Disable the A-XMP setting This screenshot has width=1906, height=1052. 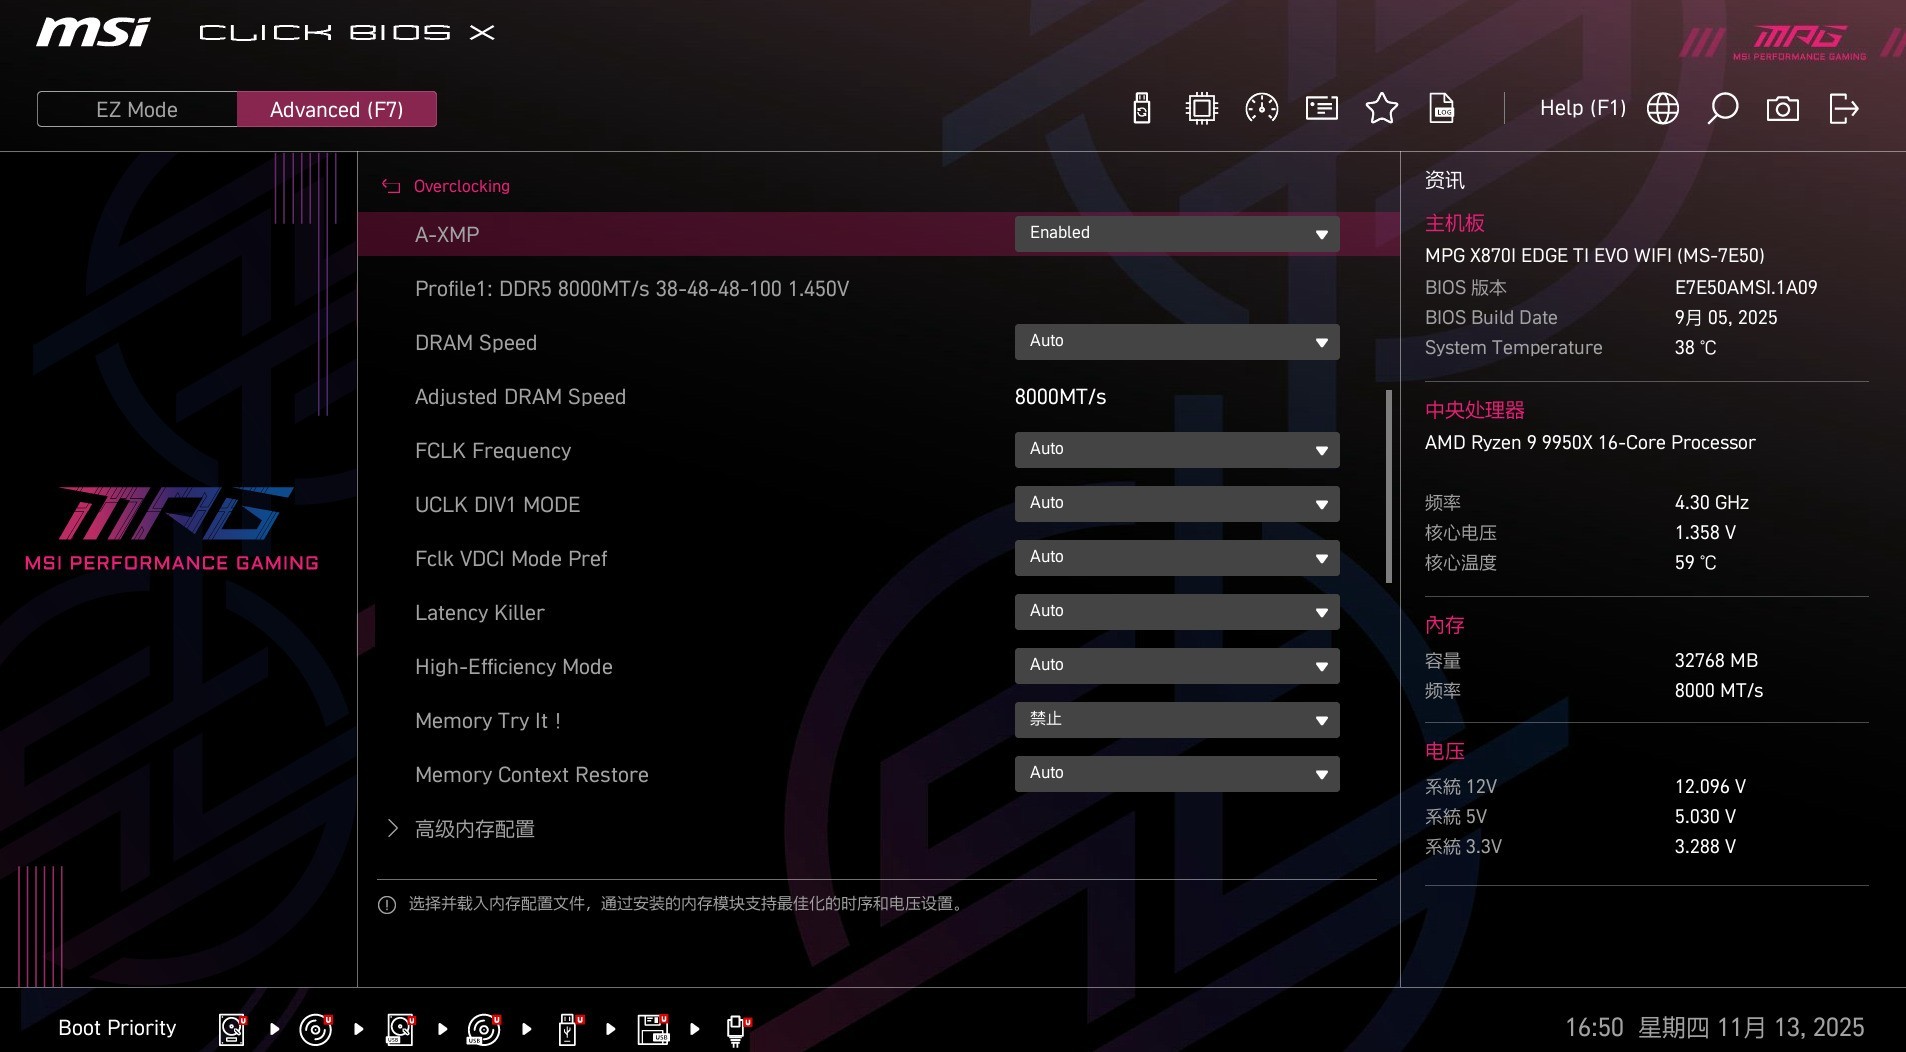point(1176,233)
